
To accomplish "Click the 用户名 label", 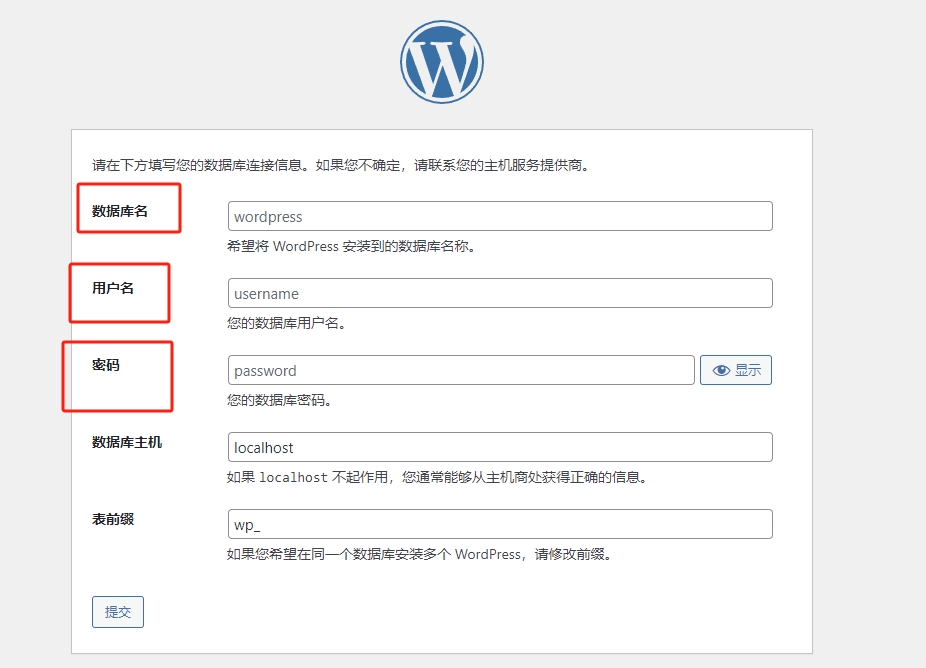I will click(112, 288).
